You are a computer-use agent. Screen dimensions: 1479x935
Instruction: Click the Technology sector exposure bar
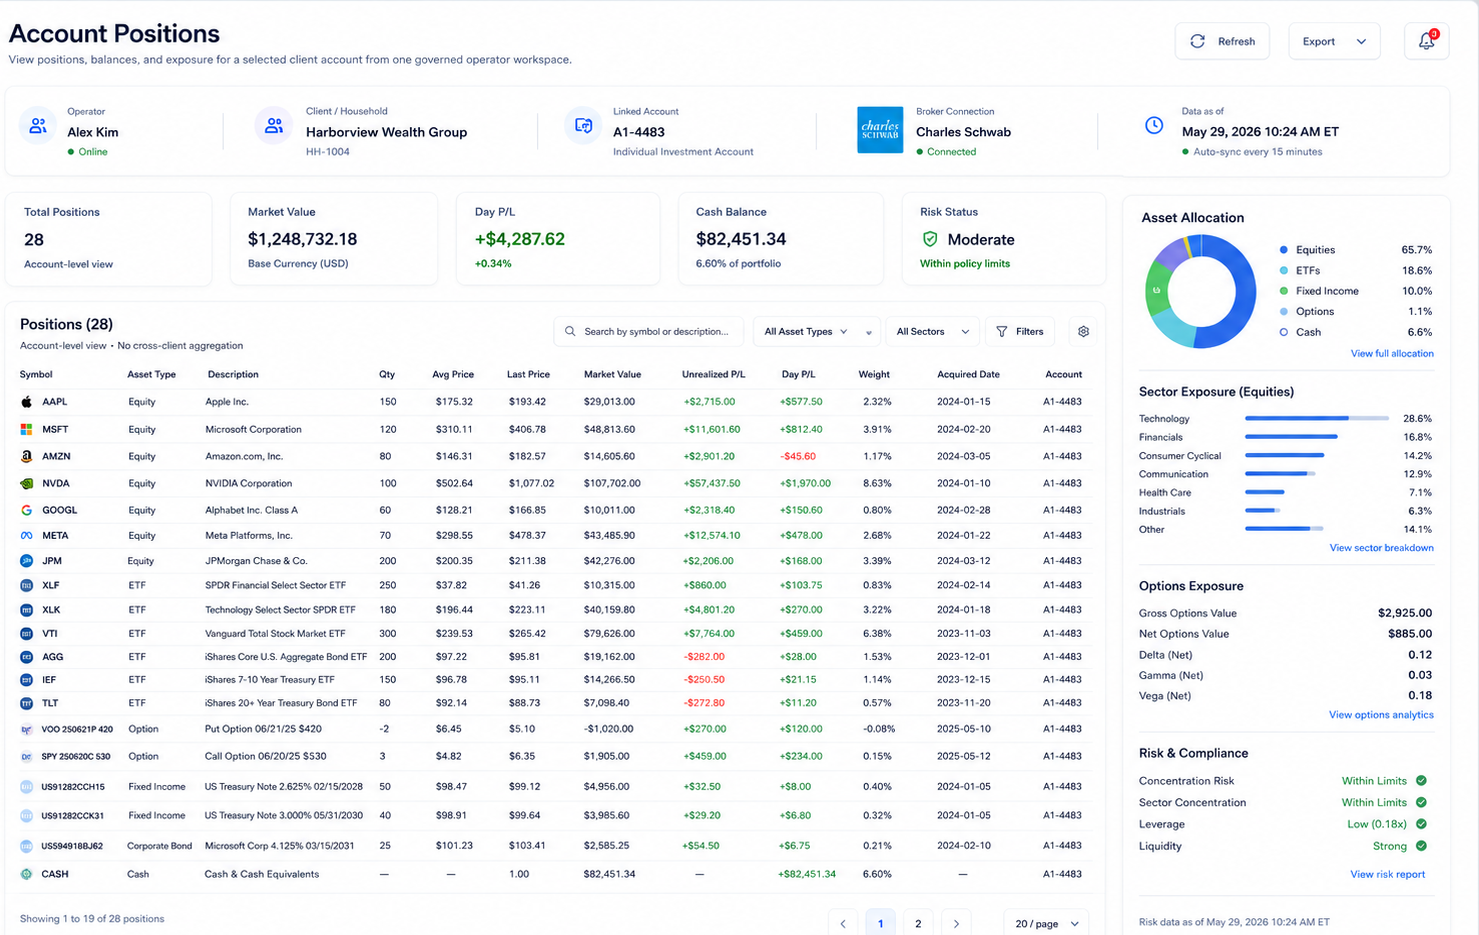pos(1317,418)
